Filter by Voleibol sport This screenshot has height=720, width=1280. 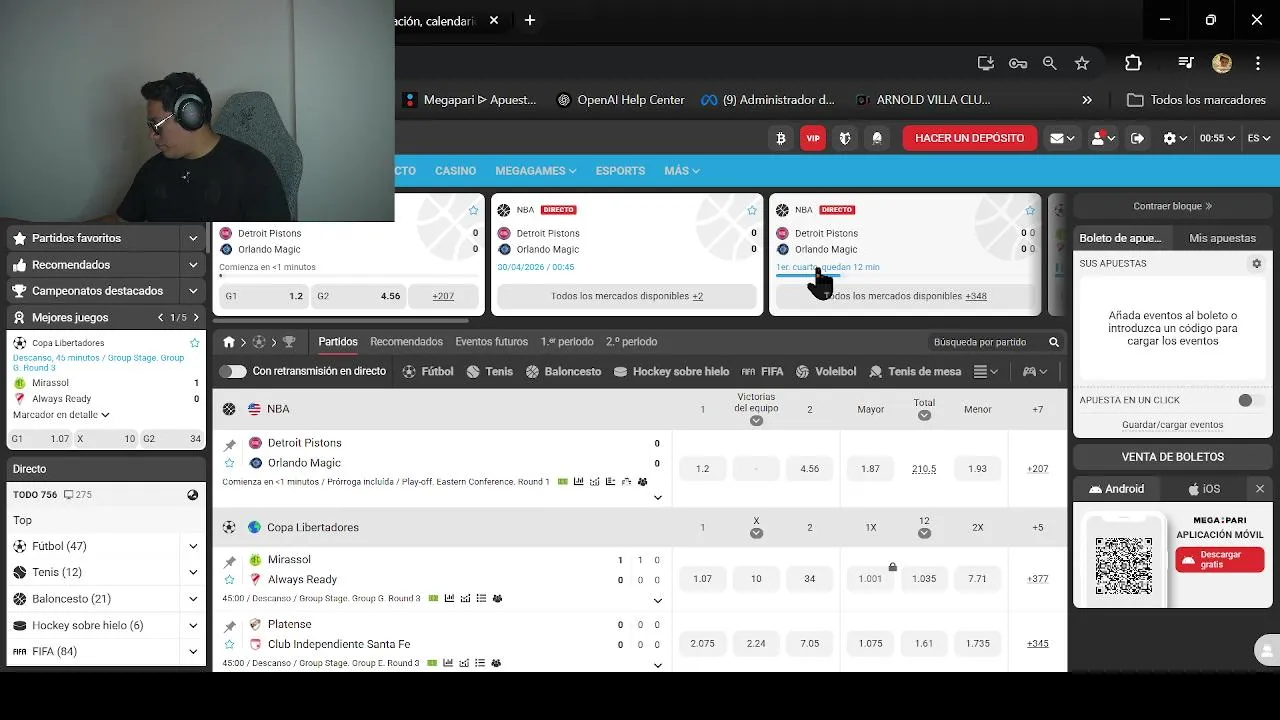(826, 371)
